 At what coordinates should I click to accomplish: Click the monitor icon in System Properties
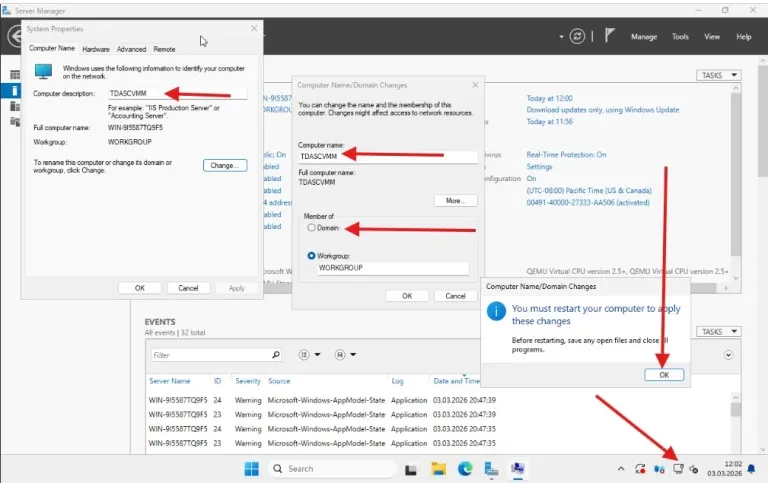pyautogui.click(x=43, y=72)
